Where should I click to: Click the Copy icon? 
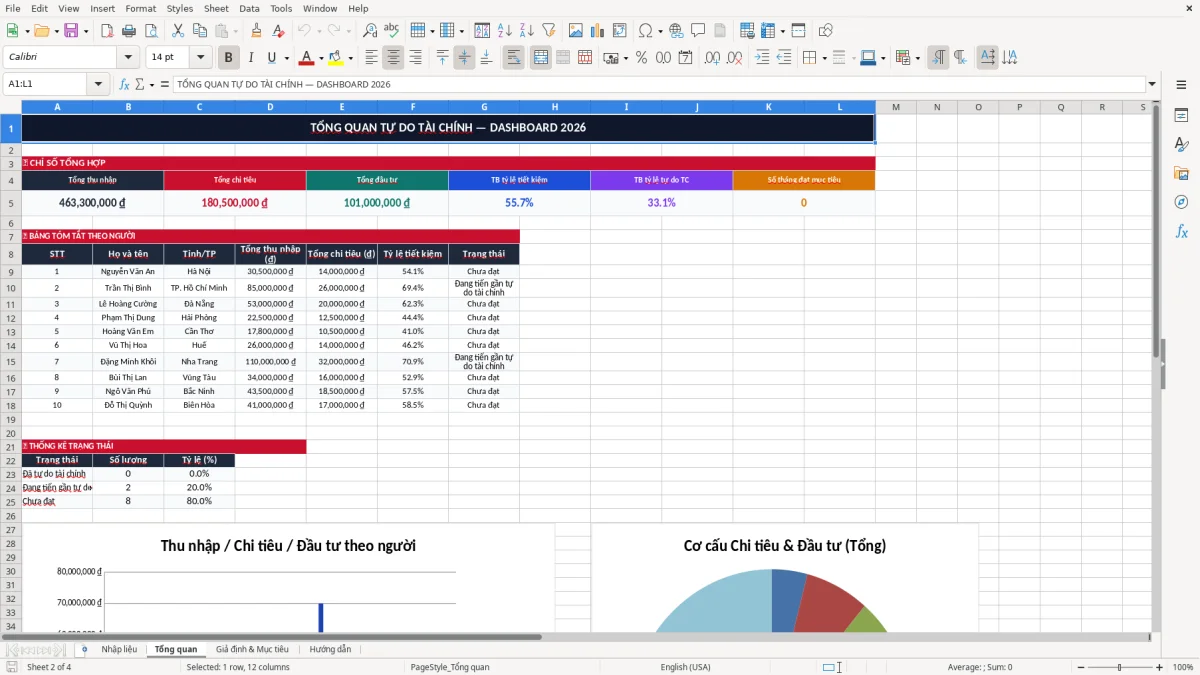(x=199, y=30)
